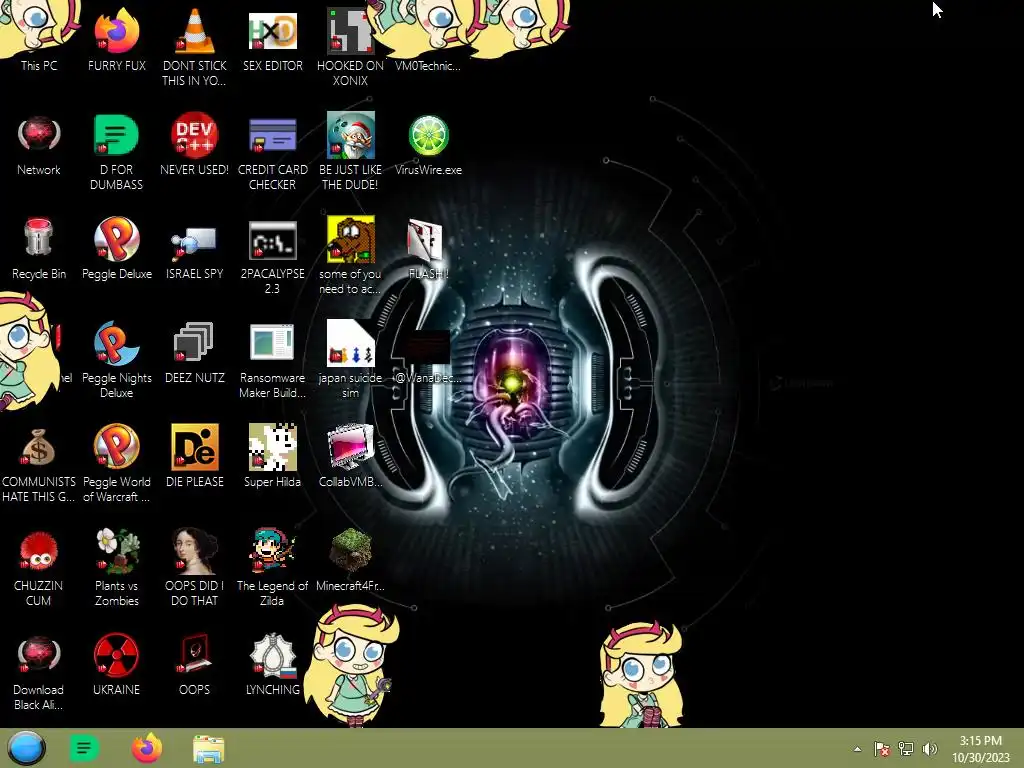Open the SEX EDITOR HxD icon
This screenshot has width=1024, height=768.
(273, 31)
